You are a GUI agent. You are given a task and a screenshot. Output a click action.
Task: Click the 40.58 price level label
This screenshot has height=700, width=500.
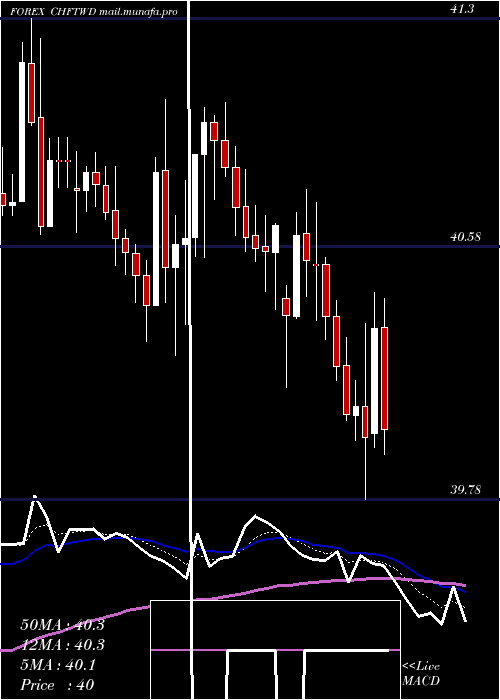pos(465,237)
